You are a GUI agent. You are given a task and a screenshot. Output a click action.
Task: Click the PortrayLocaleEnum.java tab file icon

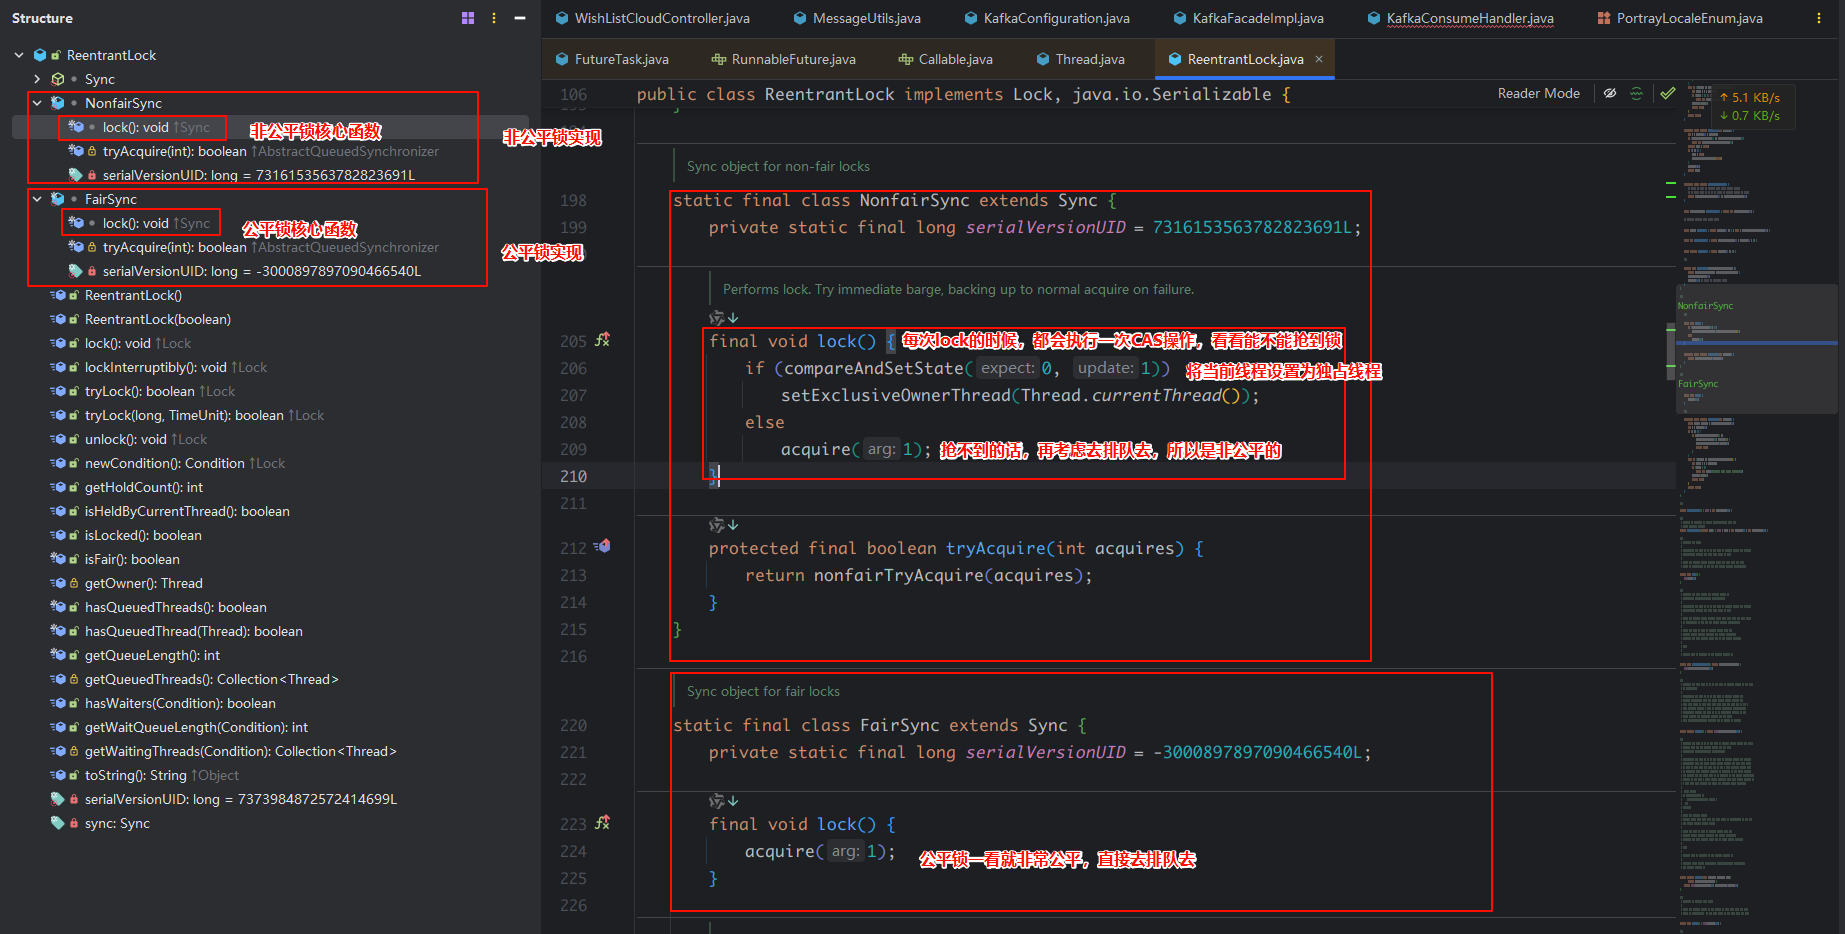[1604, 18]
